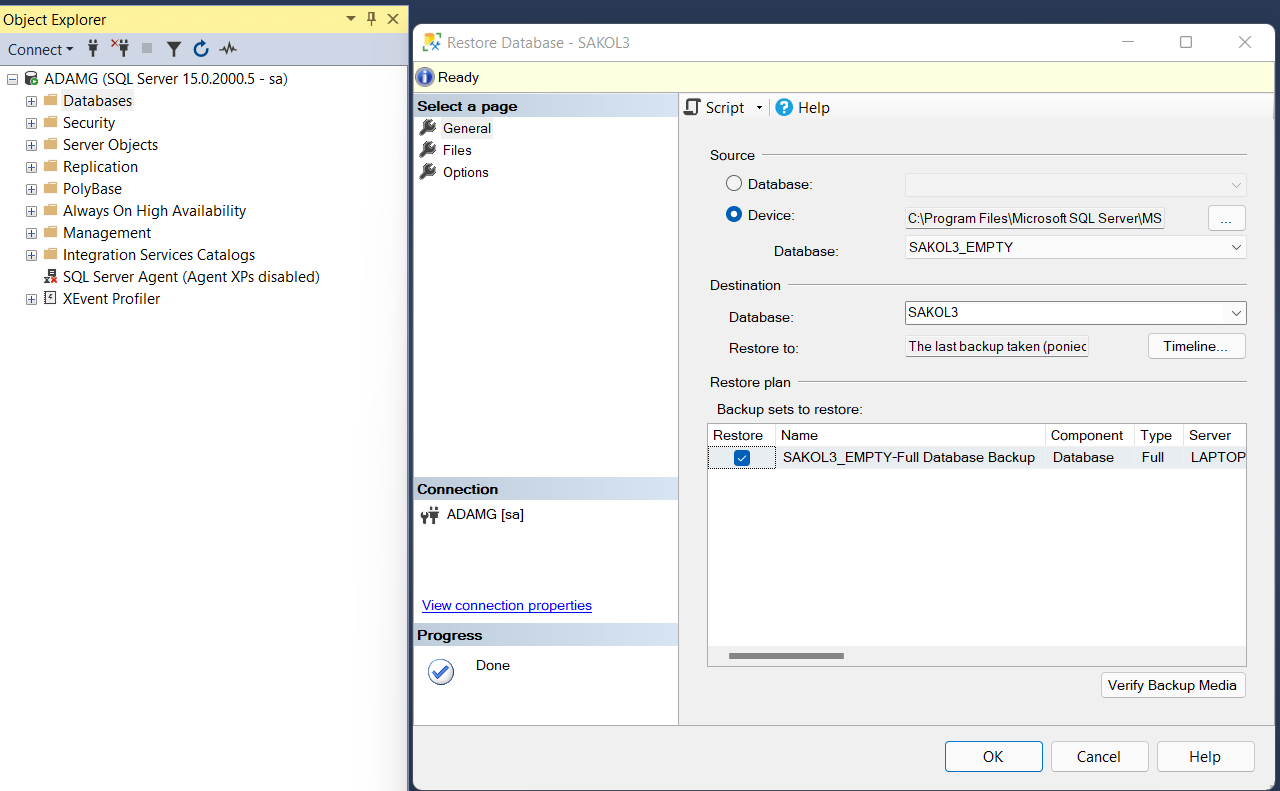Click the Restore to field showing last backup
This screenshot has width=1280, height=791.
997,346
